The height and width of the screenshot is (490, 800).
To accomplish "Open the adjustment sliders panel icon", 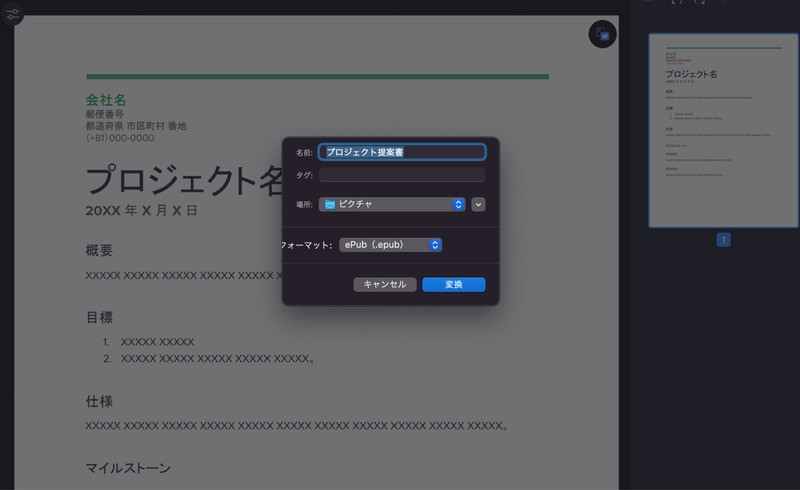I will click(12, 15).
